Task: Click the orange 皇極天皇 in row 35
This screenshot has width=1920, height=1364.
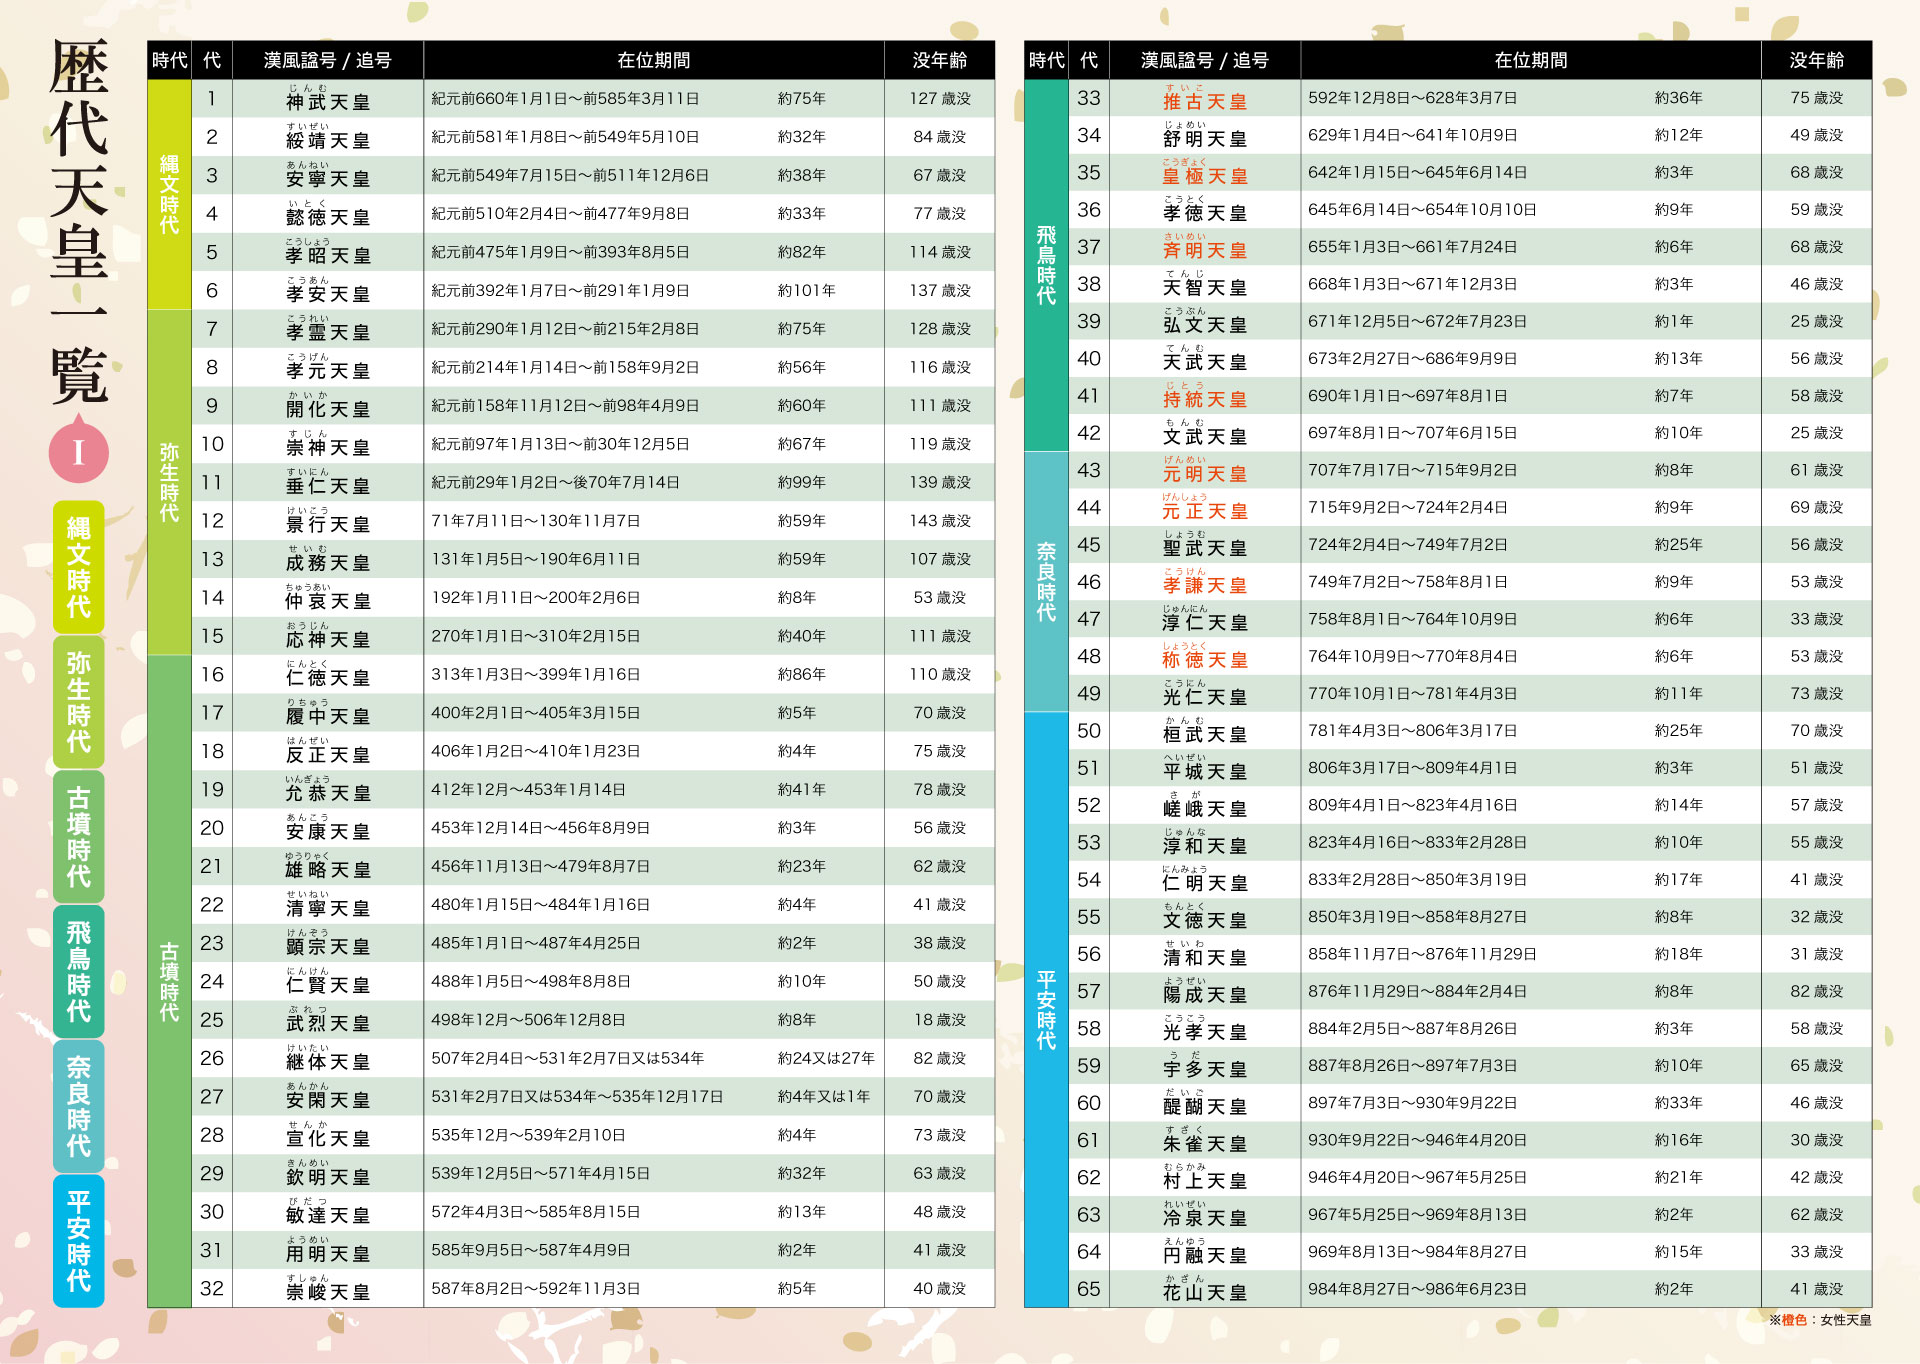Action: point(1205,176)
